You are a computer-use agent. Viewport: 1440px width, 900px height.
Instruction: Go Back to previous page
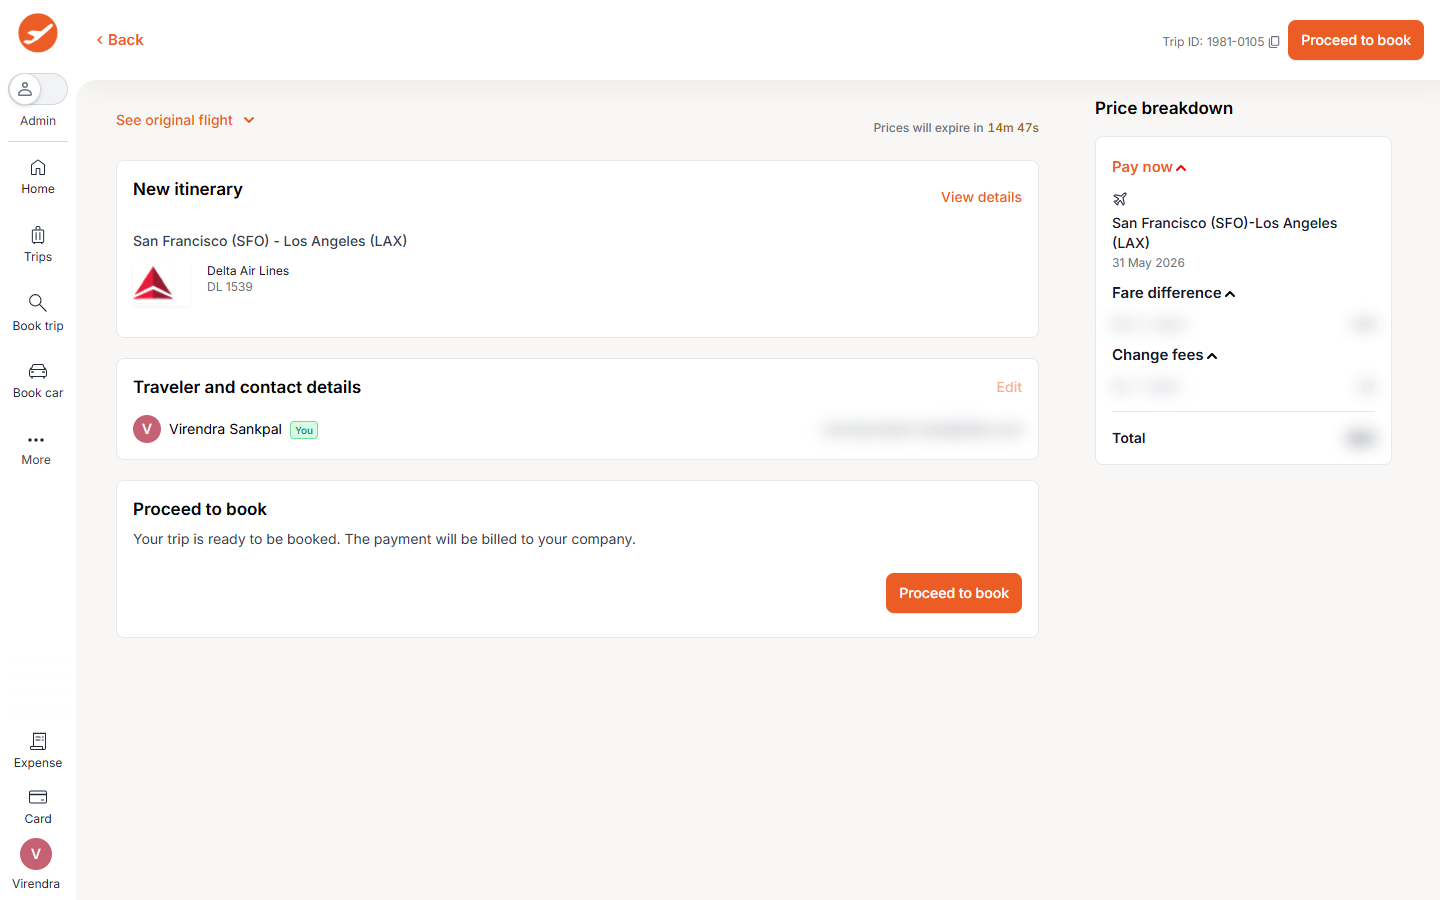(x=120, y=40)
